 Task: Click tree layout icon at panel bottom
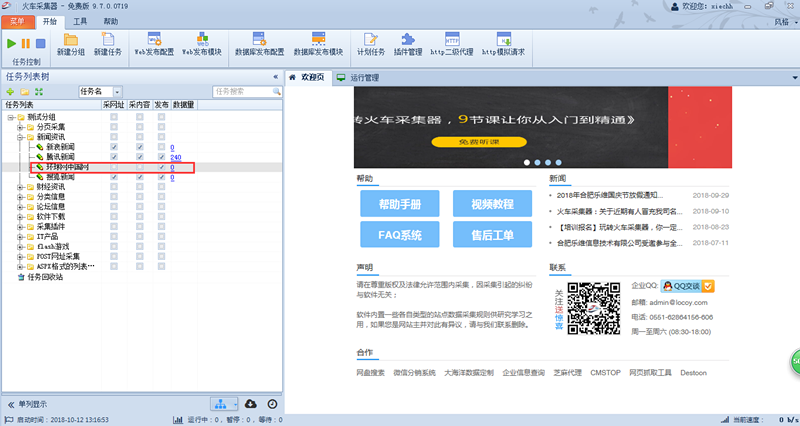point(220,404)
